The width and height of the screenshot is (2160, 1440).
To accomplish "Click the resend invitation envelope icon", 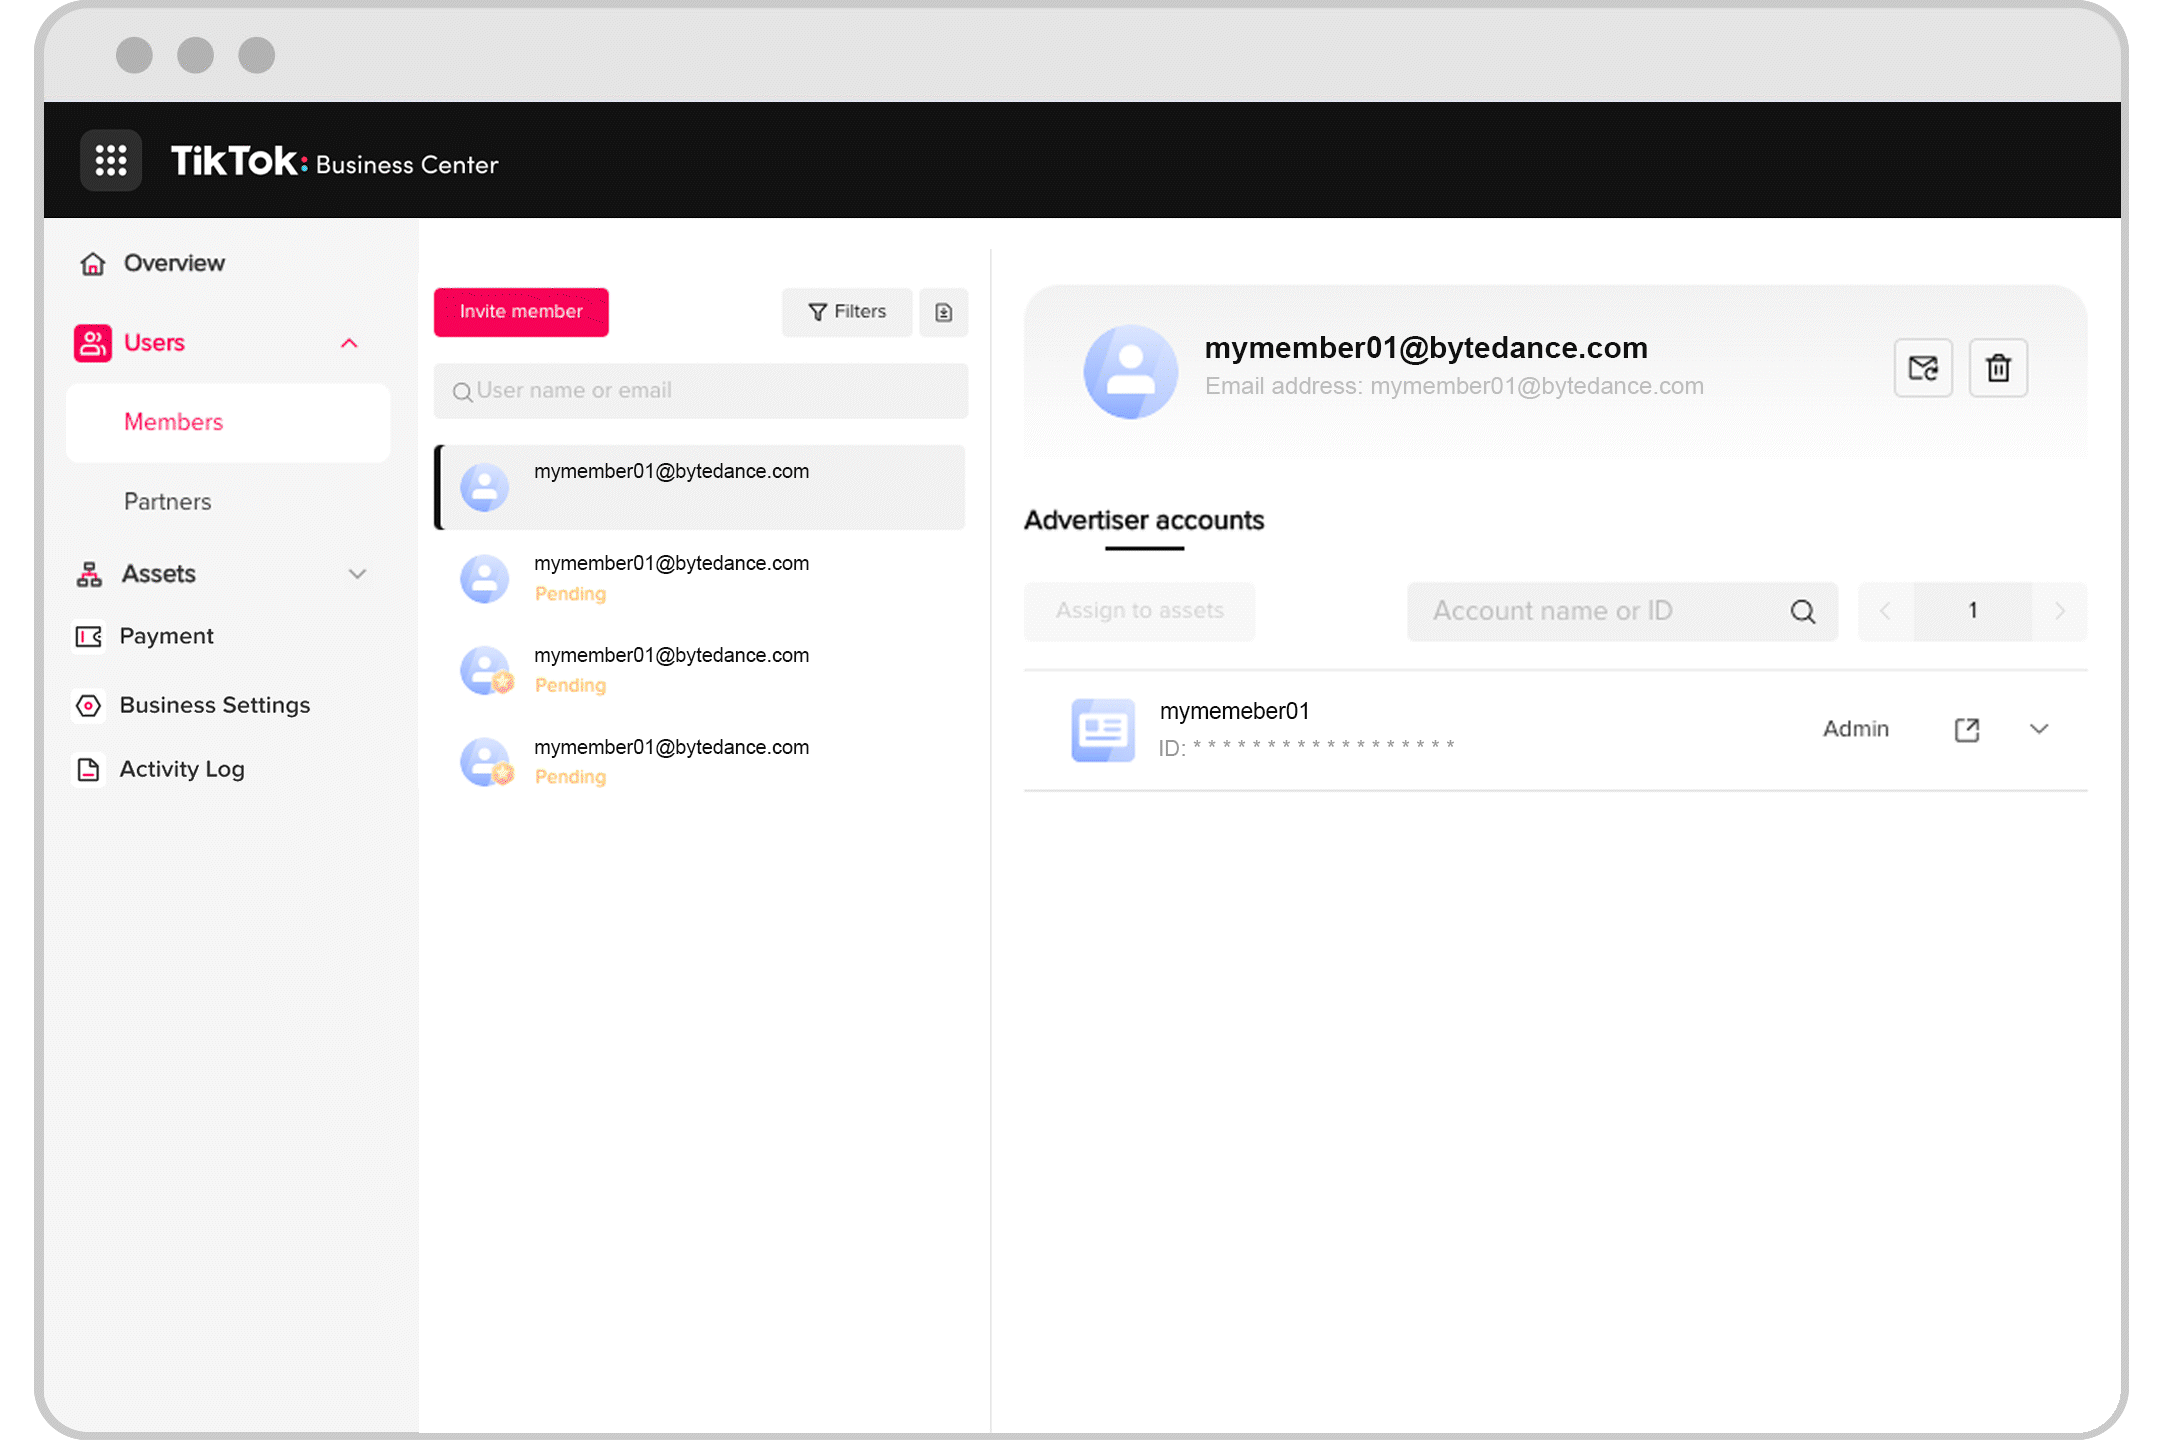I will click(1922, 368).
